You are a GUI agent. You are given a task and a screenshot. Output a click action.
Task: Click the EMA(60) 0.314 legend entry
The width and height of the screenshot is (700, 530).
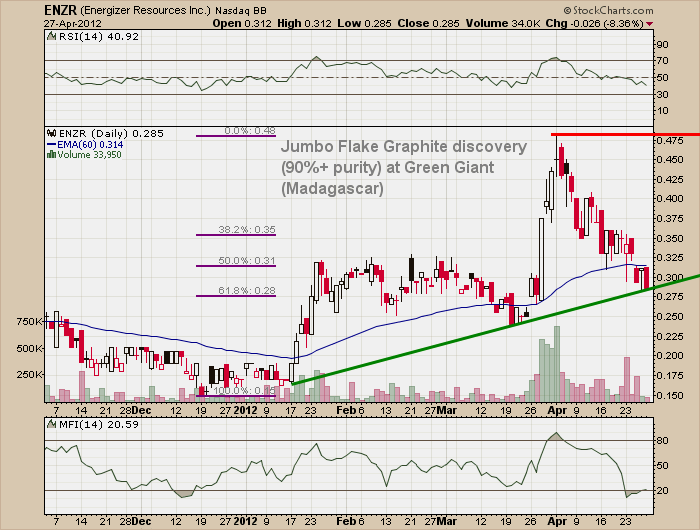pyautogui.click(x=90, y=145)
